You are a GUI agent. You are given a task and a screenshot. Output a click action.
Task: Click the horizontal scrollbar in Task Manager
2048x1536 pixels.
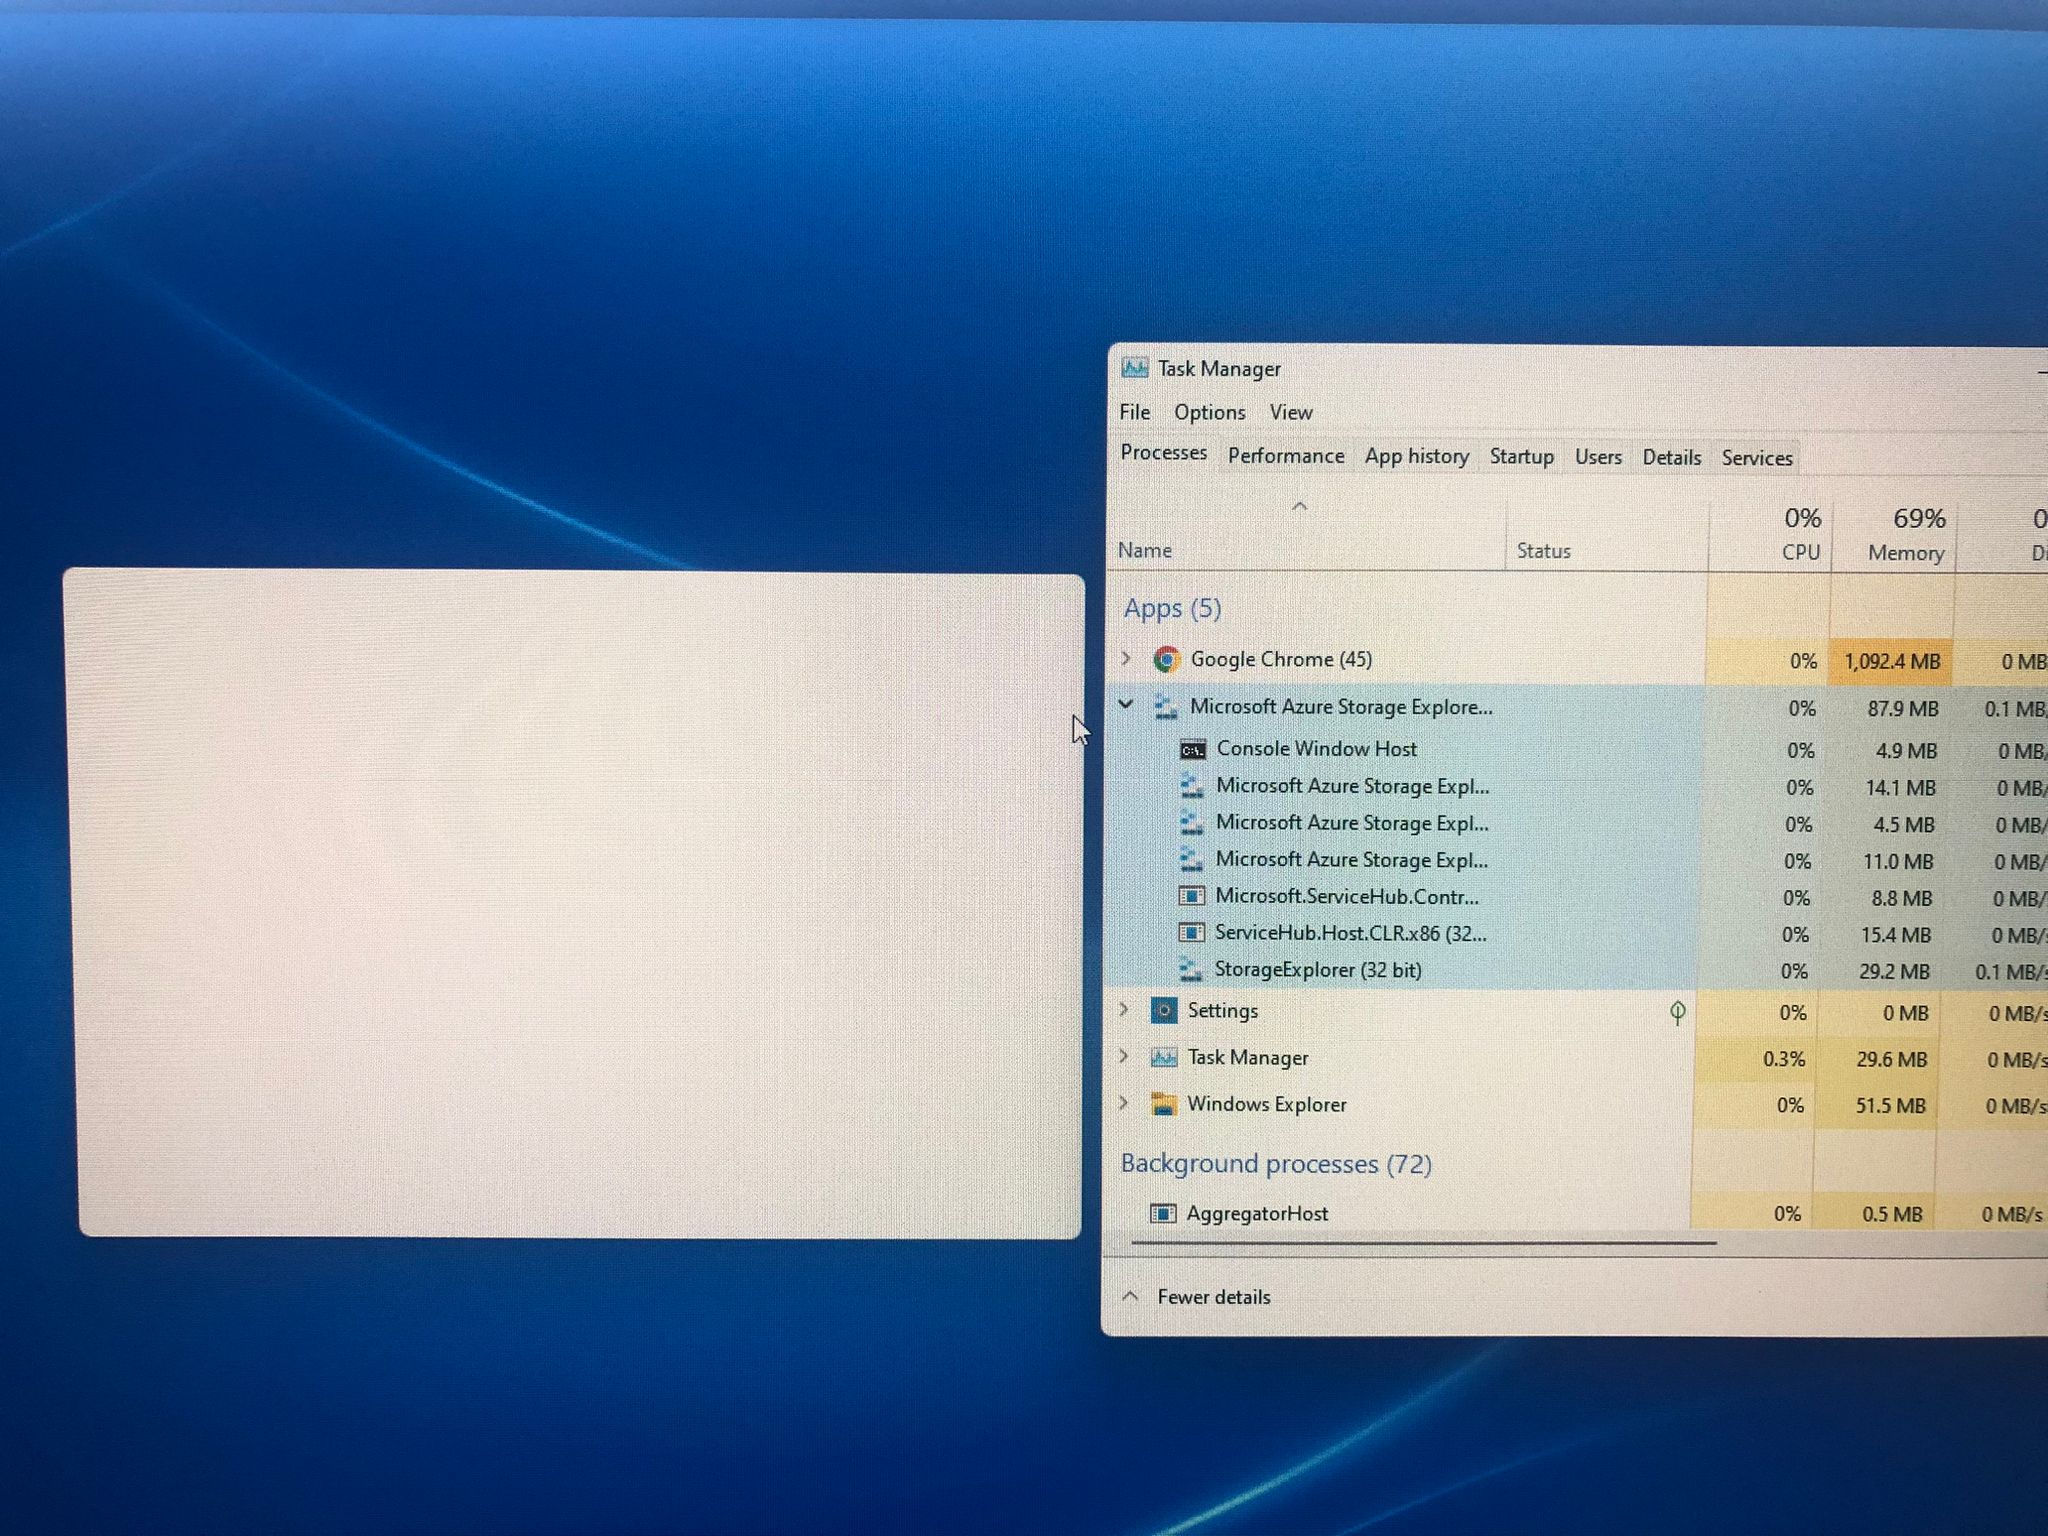1424,1243
